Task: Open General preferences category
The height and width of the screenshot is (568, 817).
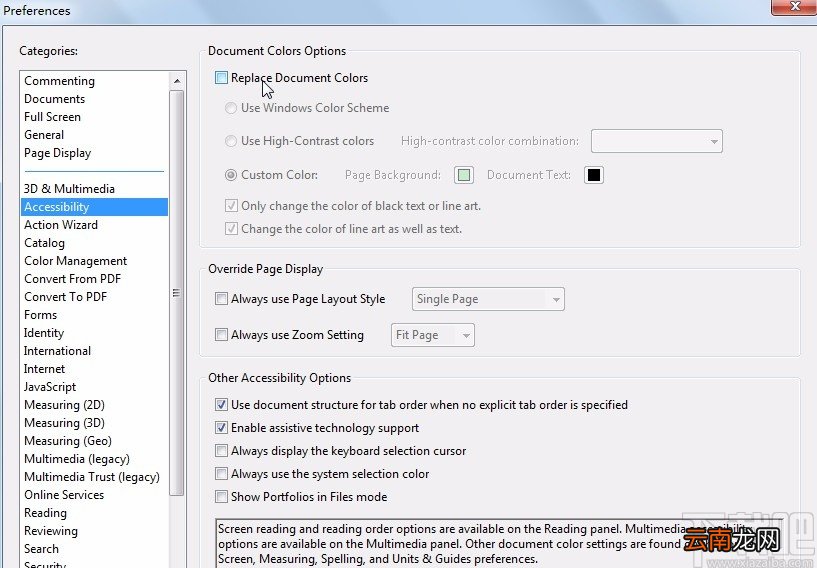Action: [x=44, y=135]
